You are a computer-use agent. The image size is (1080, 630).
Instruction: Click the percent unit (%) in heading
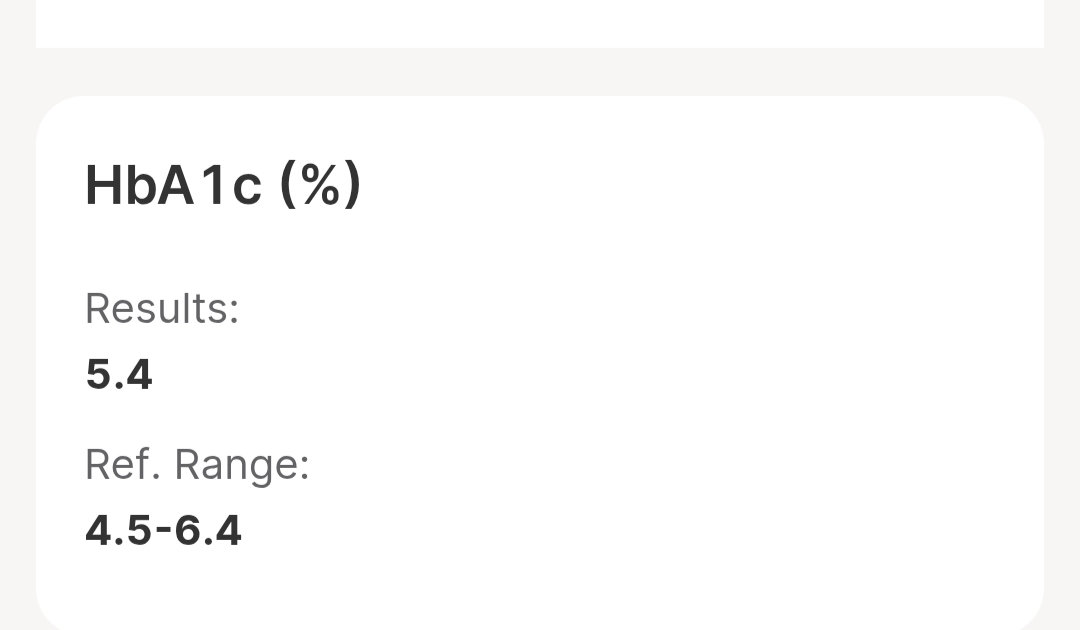(320, 185)
